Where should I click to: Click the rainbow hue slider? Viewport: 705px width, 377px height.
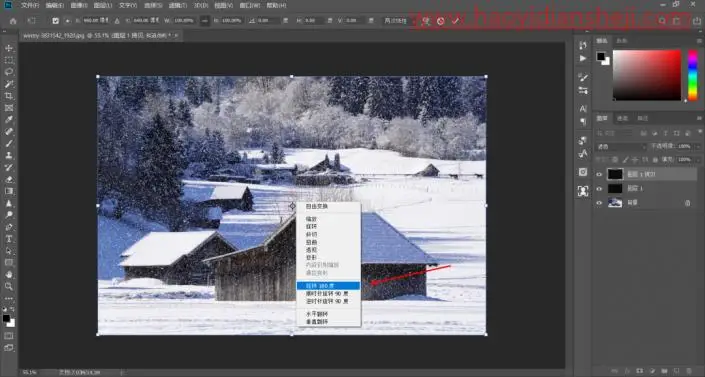pyautogui.click(x=693, y=75)
